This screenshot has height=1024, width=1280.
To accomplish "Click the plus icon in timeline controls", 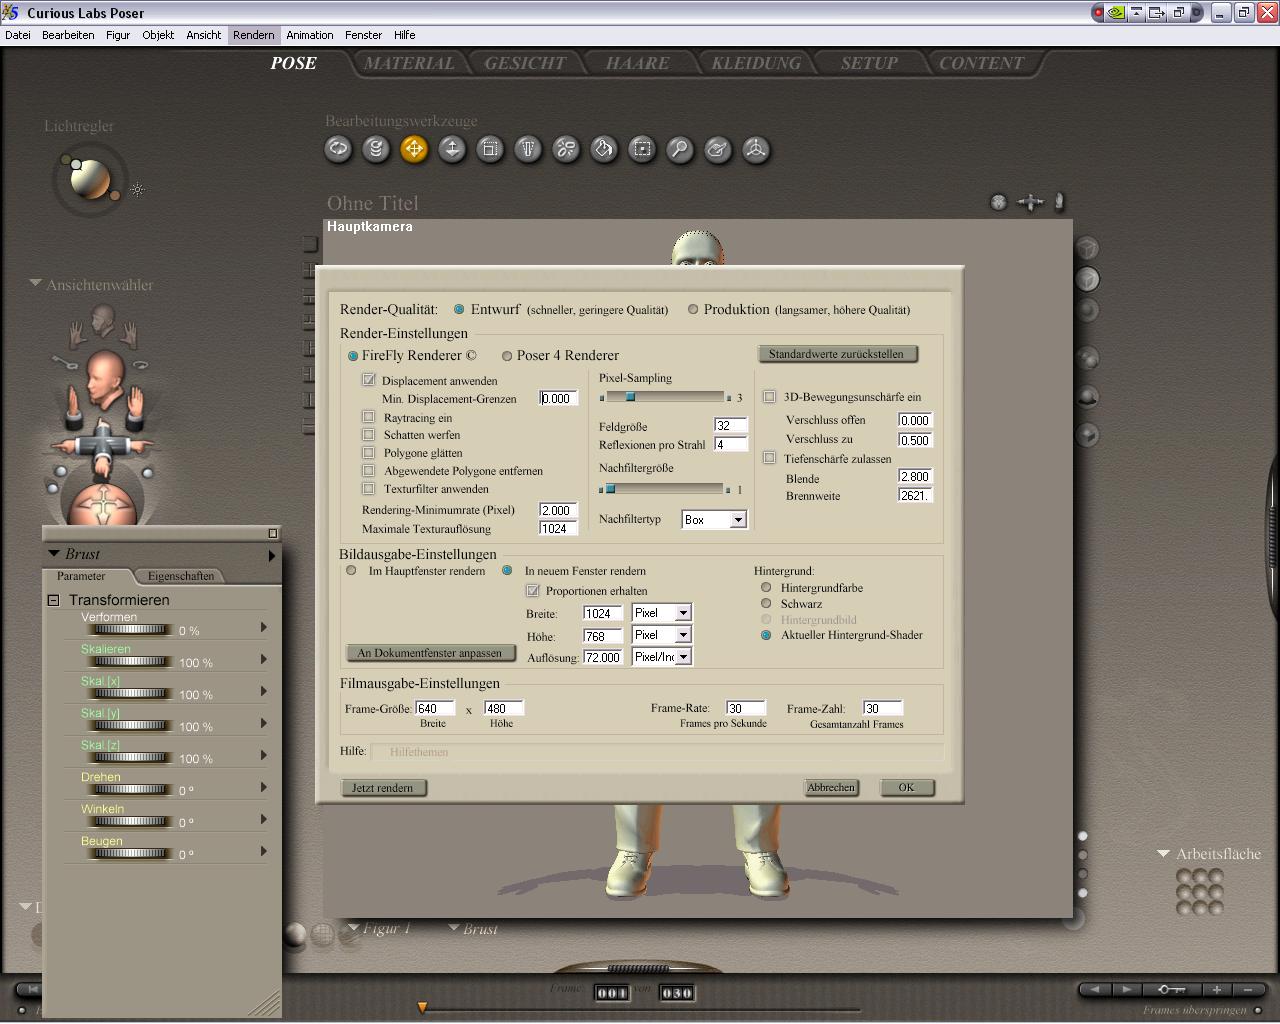I will tap(1217, 989).
